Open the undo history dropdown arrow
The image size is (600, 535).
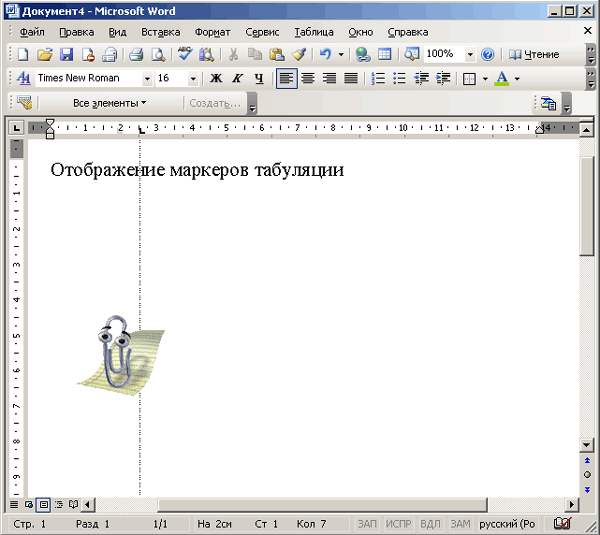341,54
